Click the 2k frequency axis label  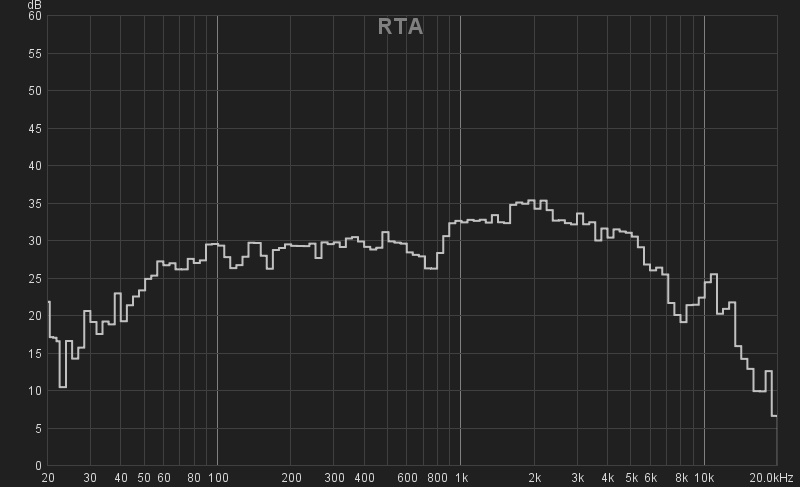pos(535,478)
